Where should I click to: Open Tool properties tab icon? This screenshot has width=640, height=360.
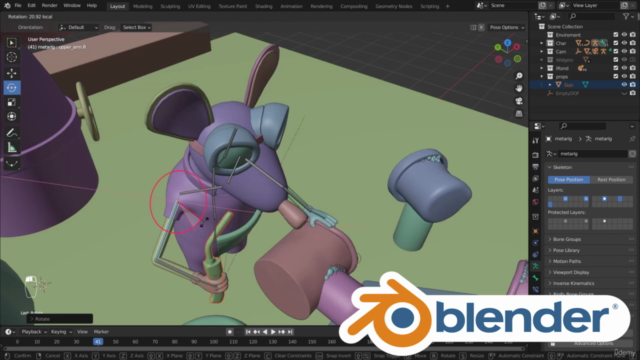point(536,140)
